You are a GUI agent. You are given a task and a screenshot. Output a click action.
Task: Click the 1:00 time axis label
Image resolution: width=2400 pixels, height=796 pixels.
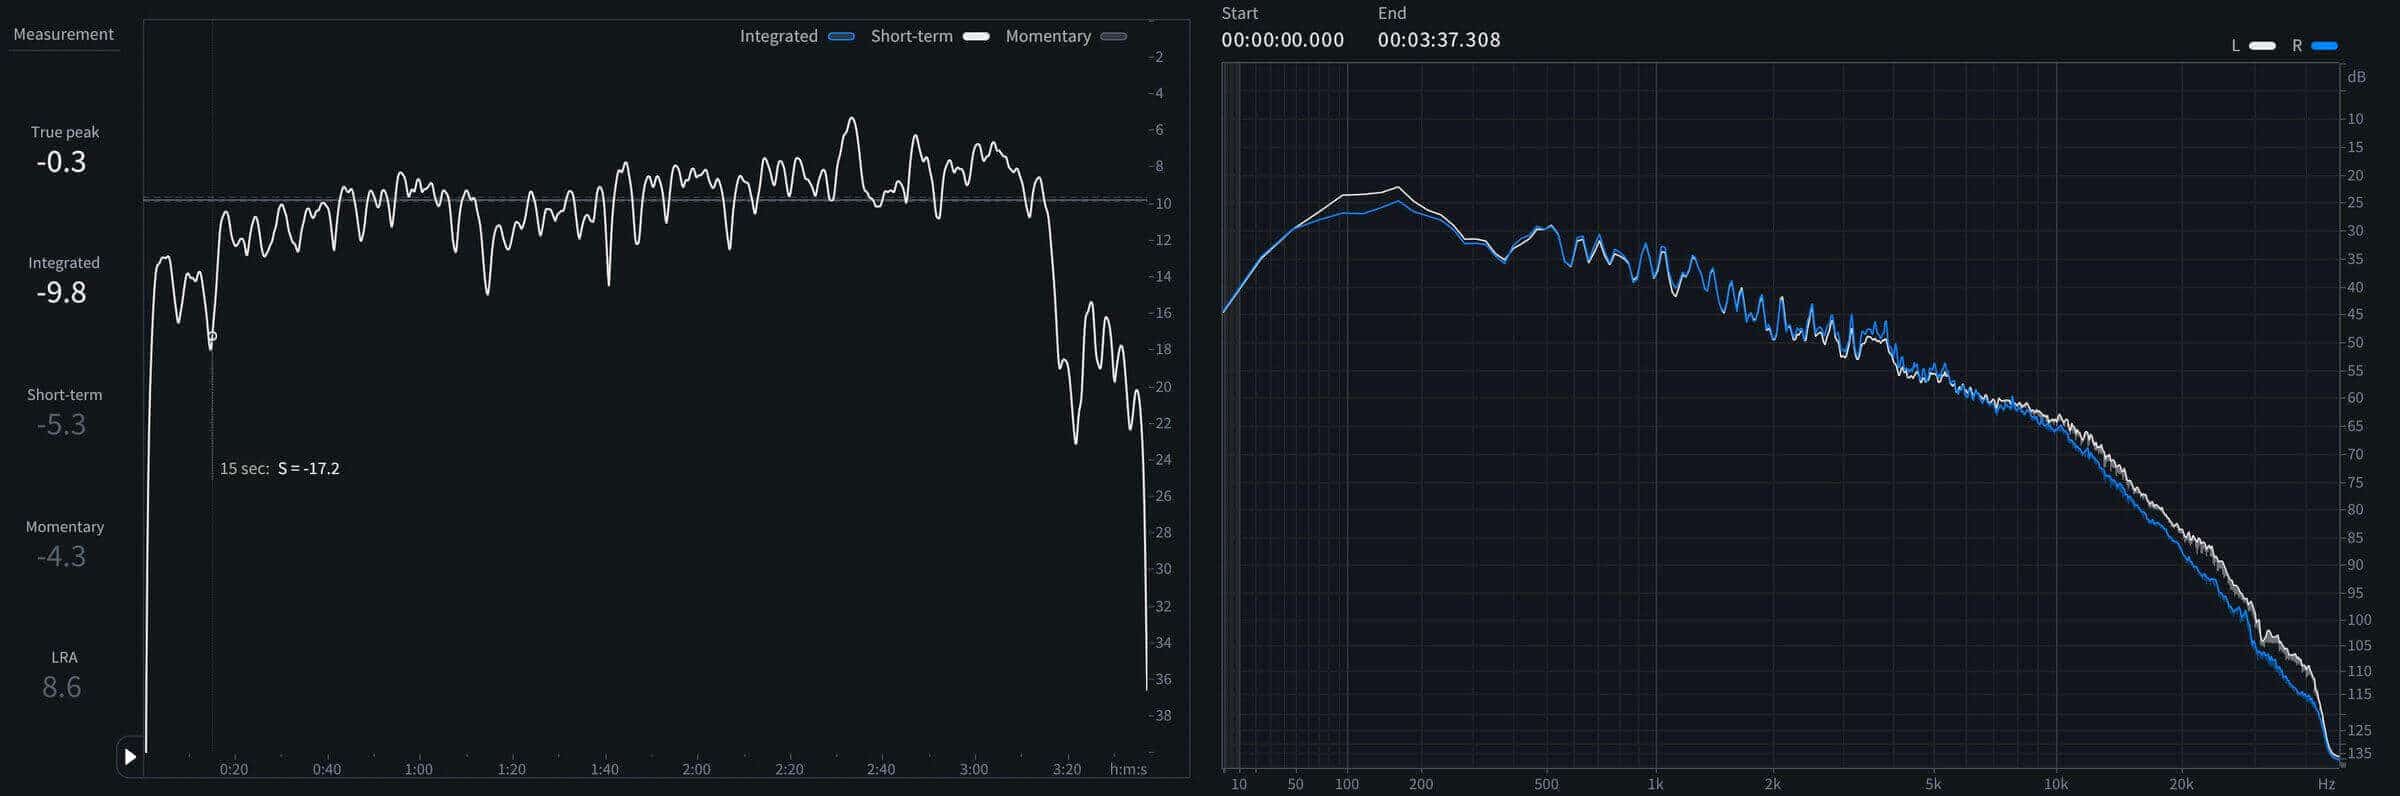(x=419, y=770)
